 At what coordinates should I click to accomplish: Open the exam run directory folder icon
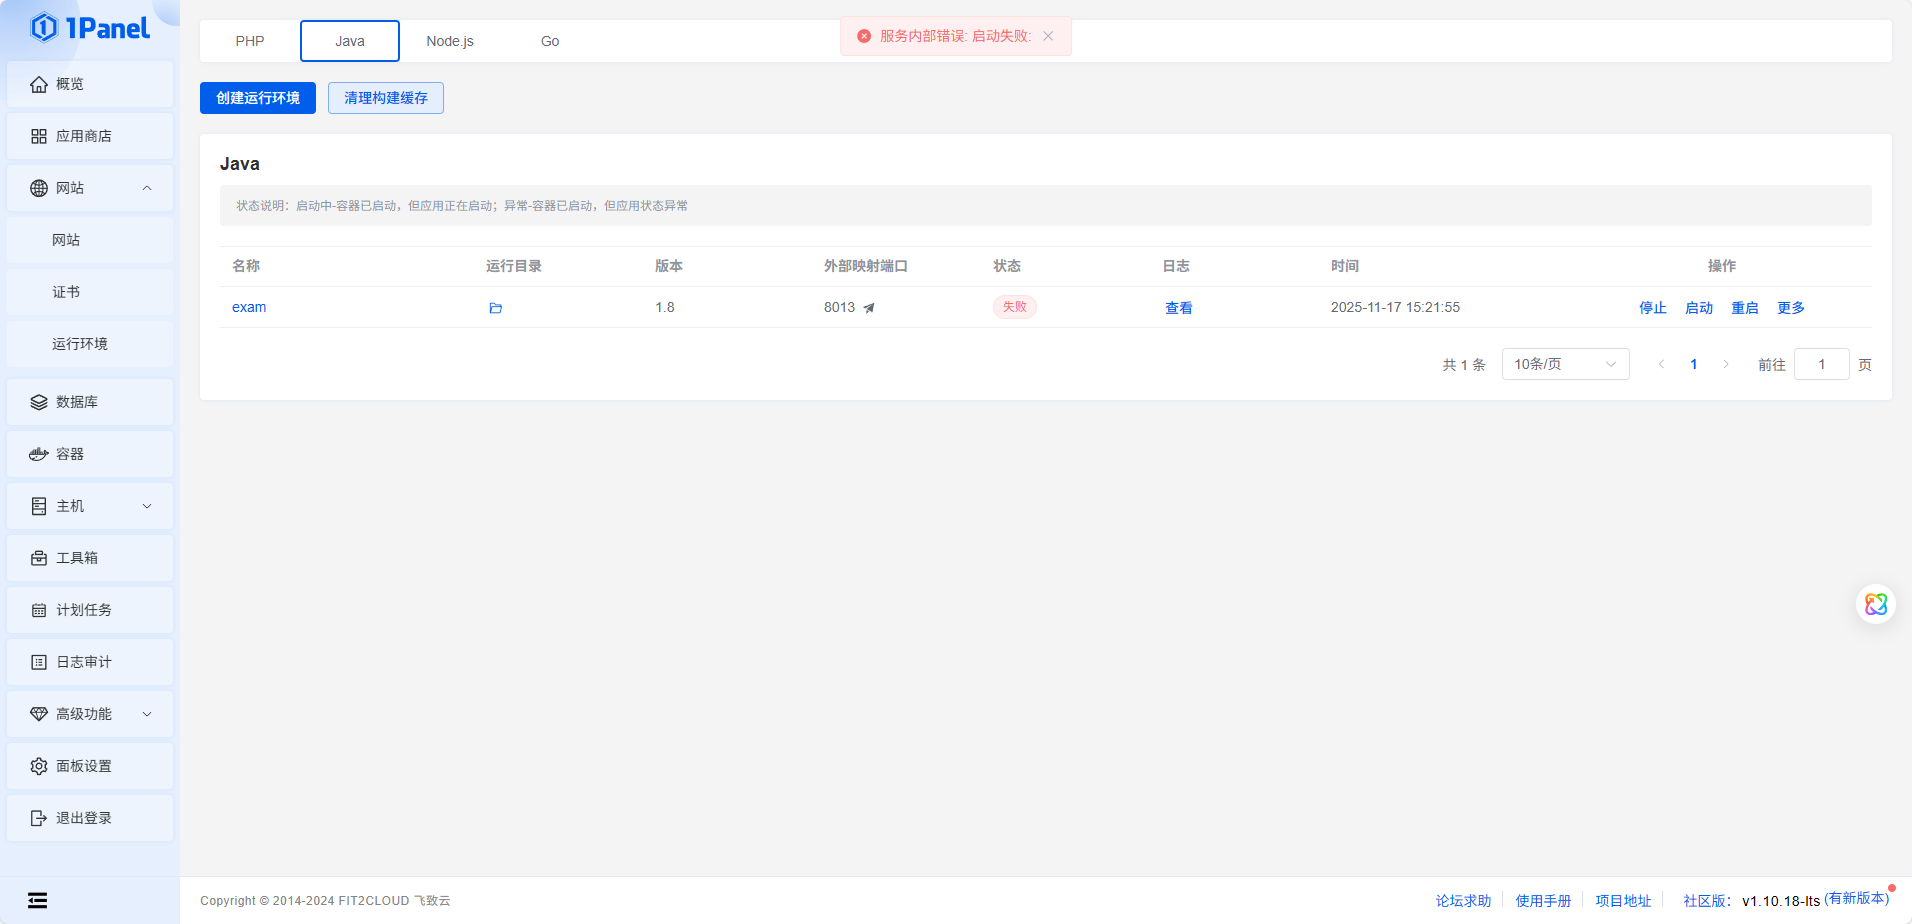click(x=495, y=308)
